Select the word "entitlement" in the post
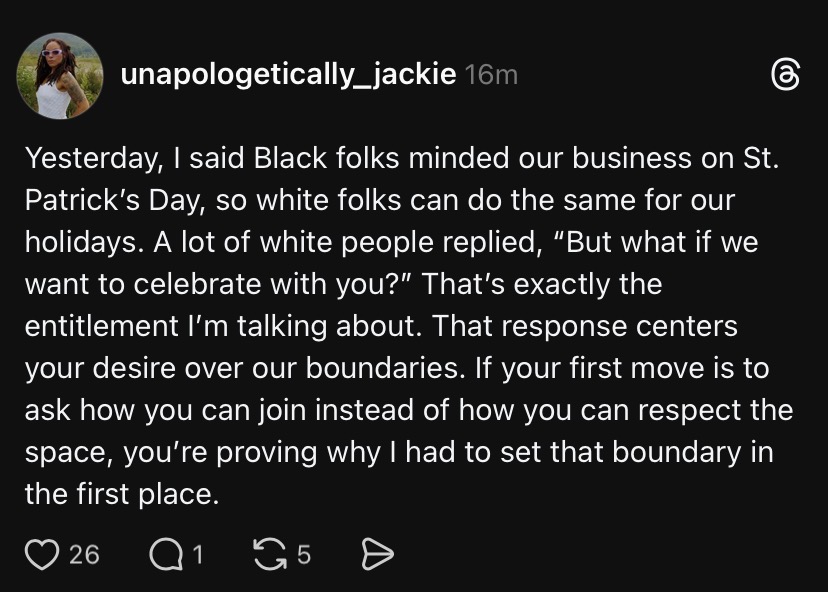The height and width of the screenshot is (592, 828). [101, 326]
